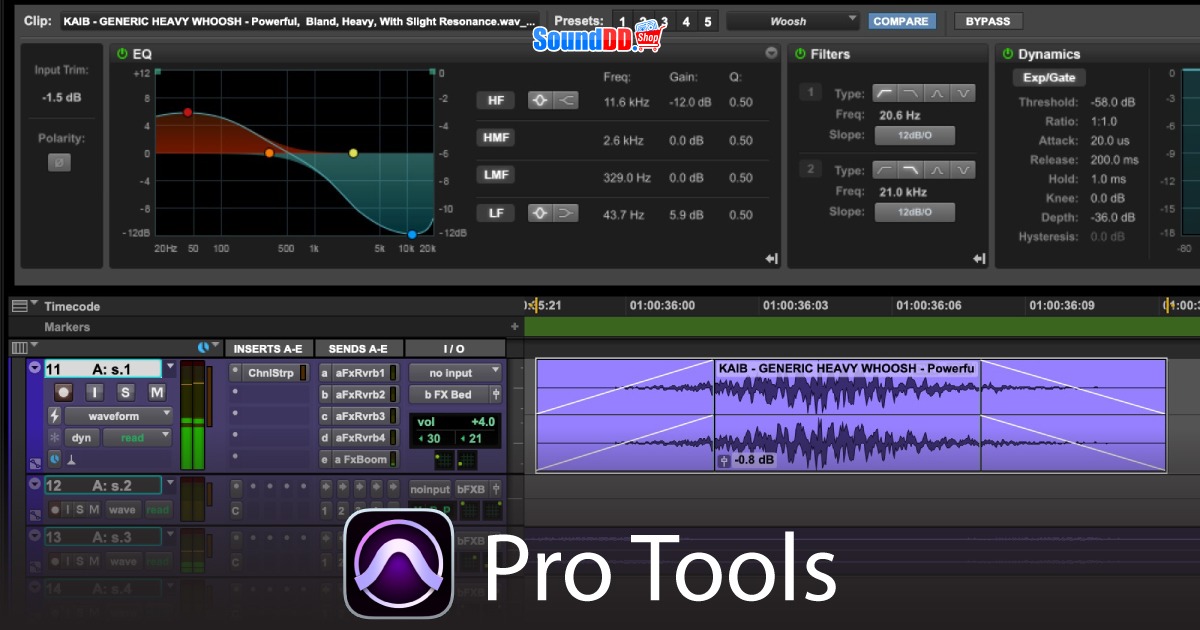Click the playlist icon at track 11's bottom
The height and width of the screenshot is (630, 1200).
pyautogui.click(x=35, y=463)
